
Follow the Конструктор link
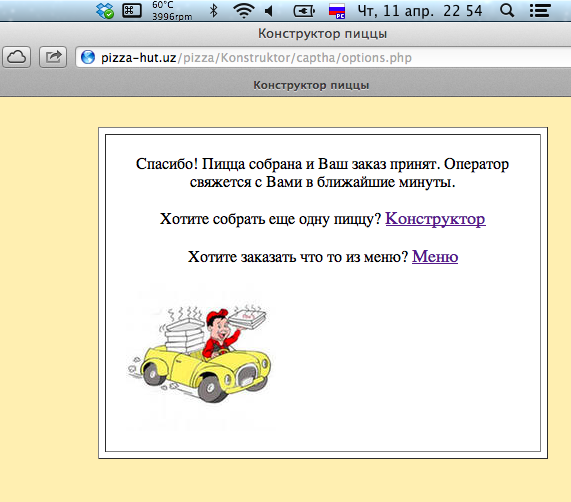(x=435, y=219)
